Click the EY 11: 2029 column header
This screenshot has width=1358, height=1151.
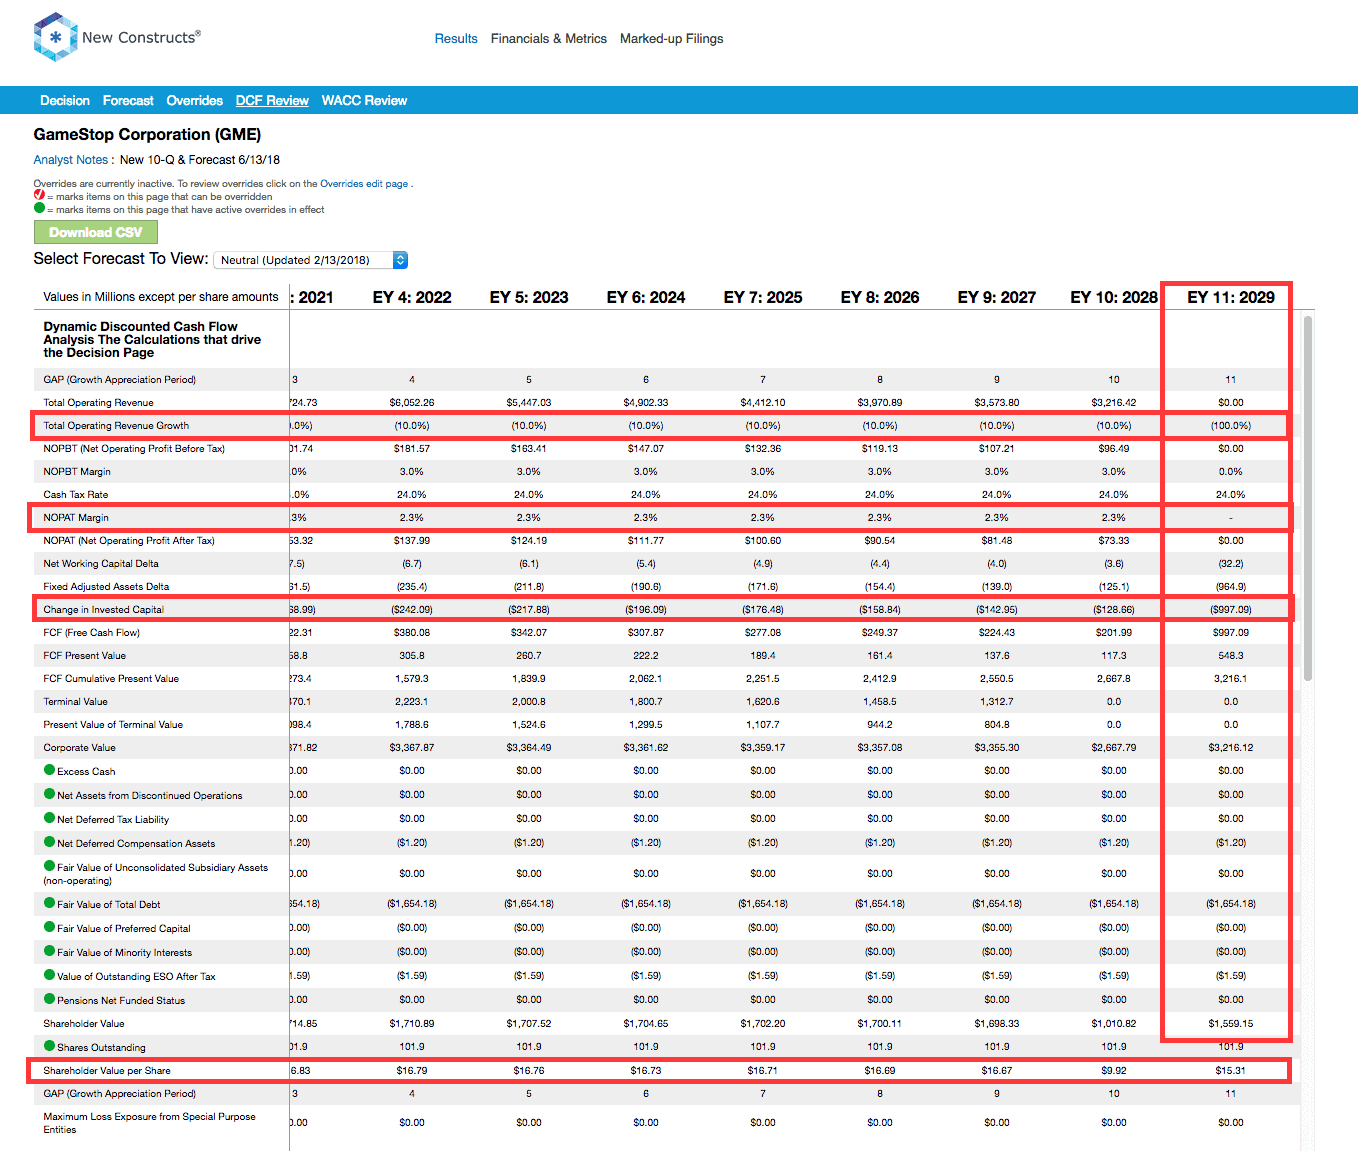(x=1230, y=297)
